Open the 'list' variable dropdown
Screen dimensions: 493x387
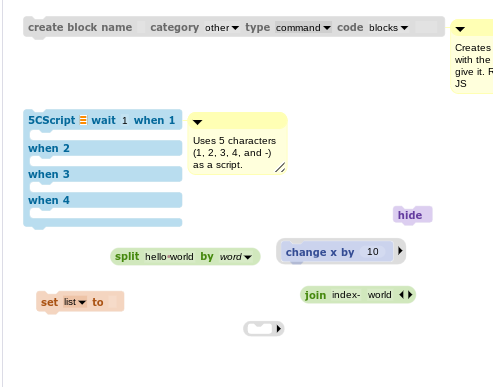pyautogui.click(x=75, y=302)
